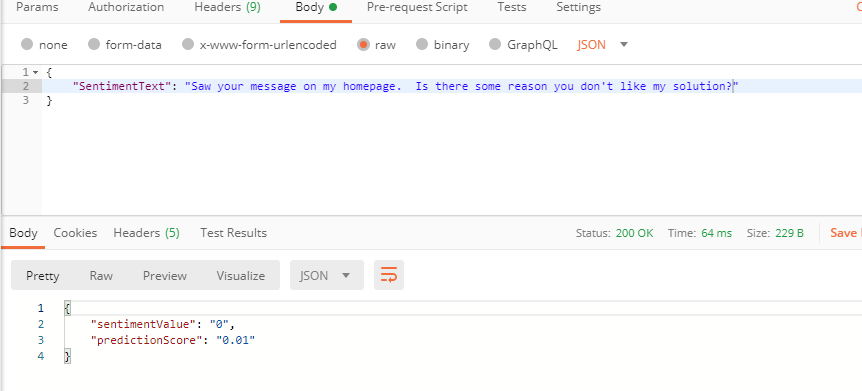Select the x-www-form-urlencoded body type
The width and height of the screenshot is (862, 391).
pos(259,45)
